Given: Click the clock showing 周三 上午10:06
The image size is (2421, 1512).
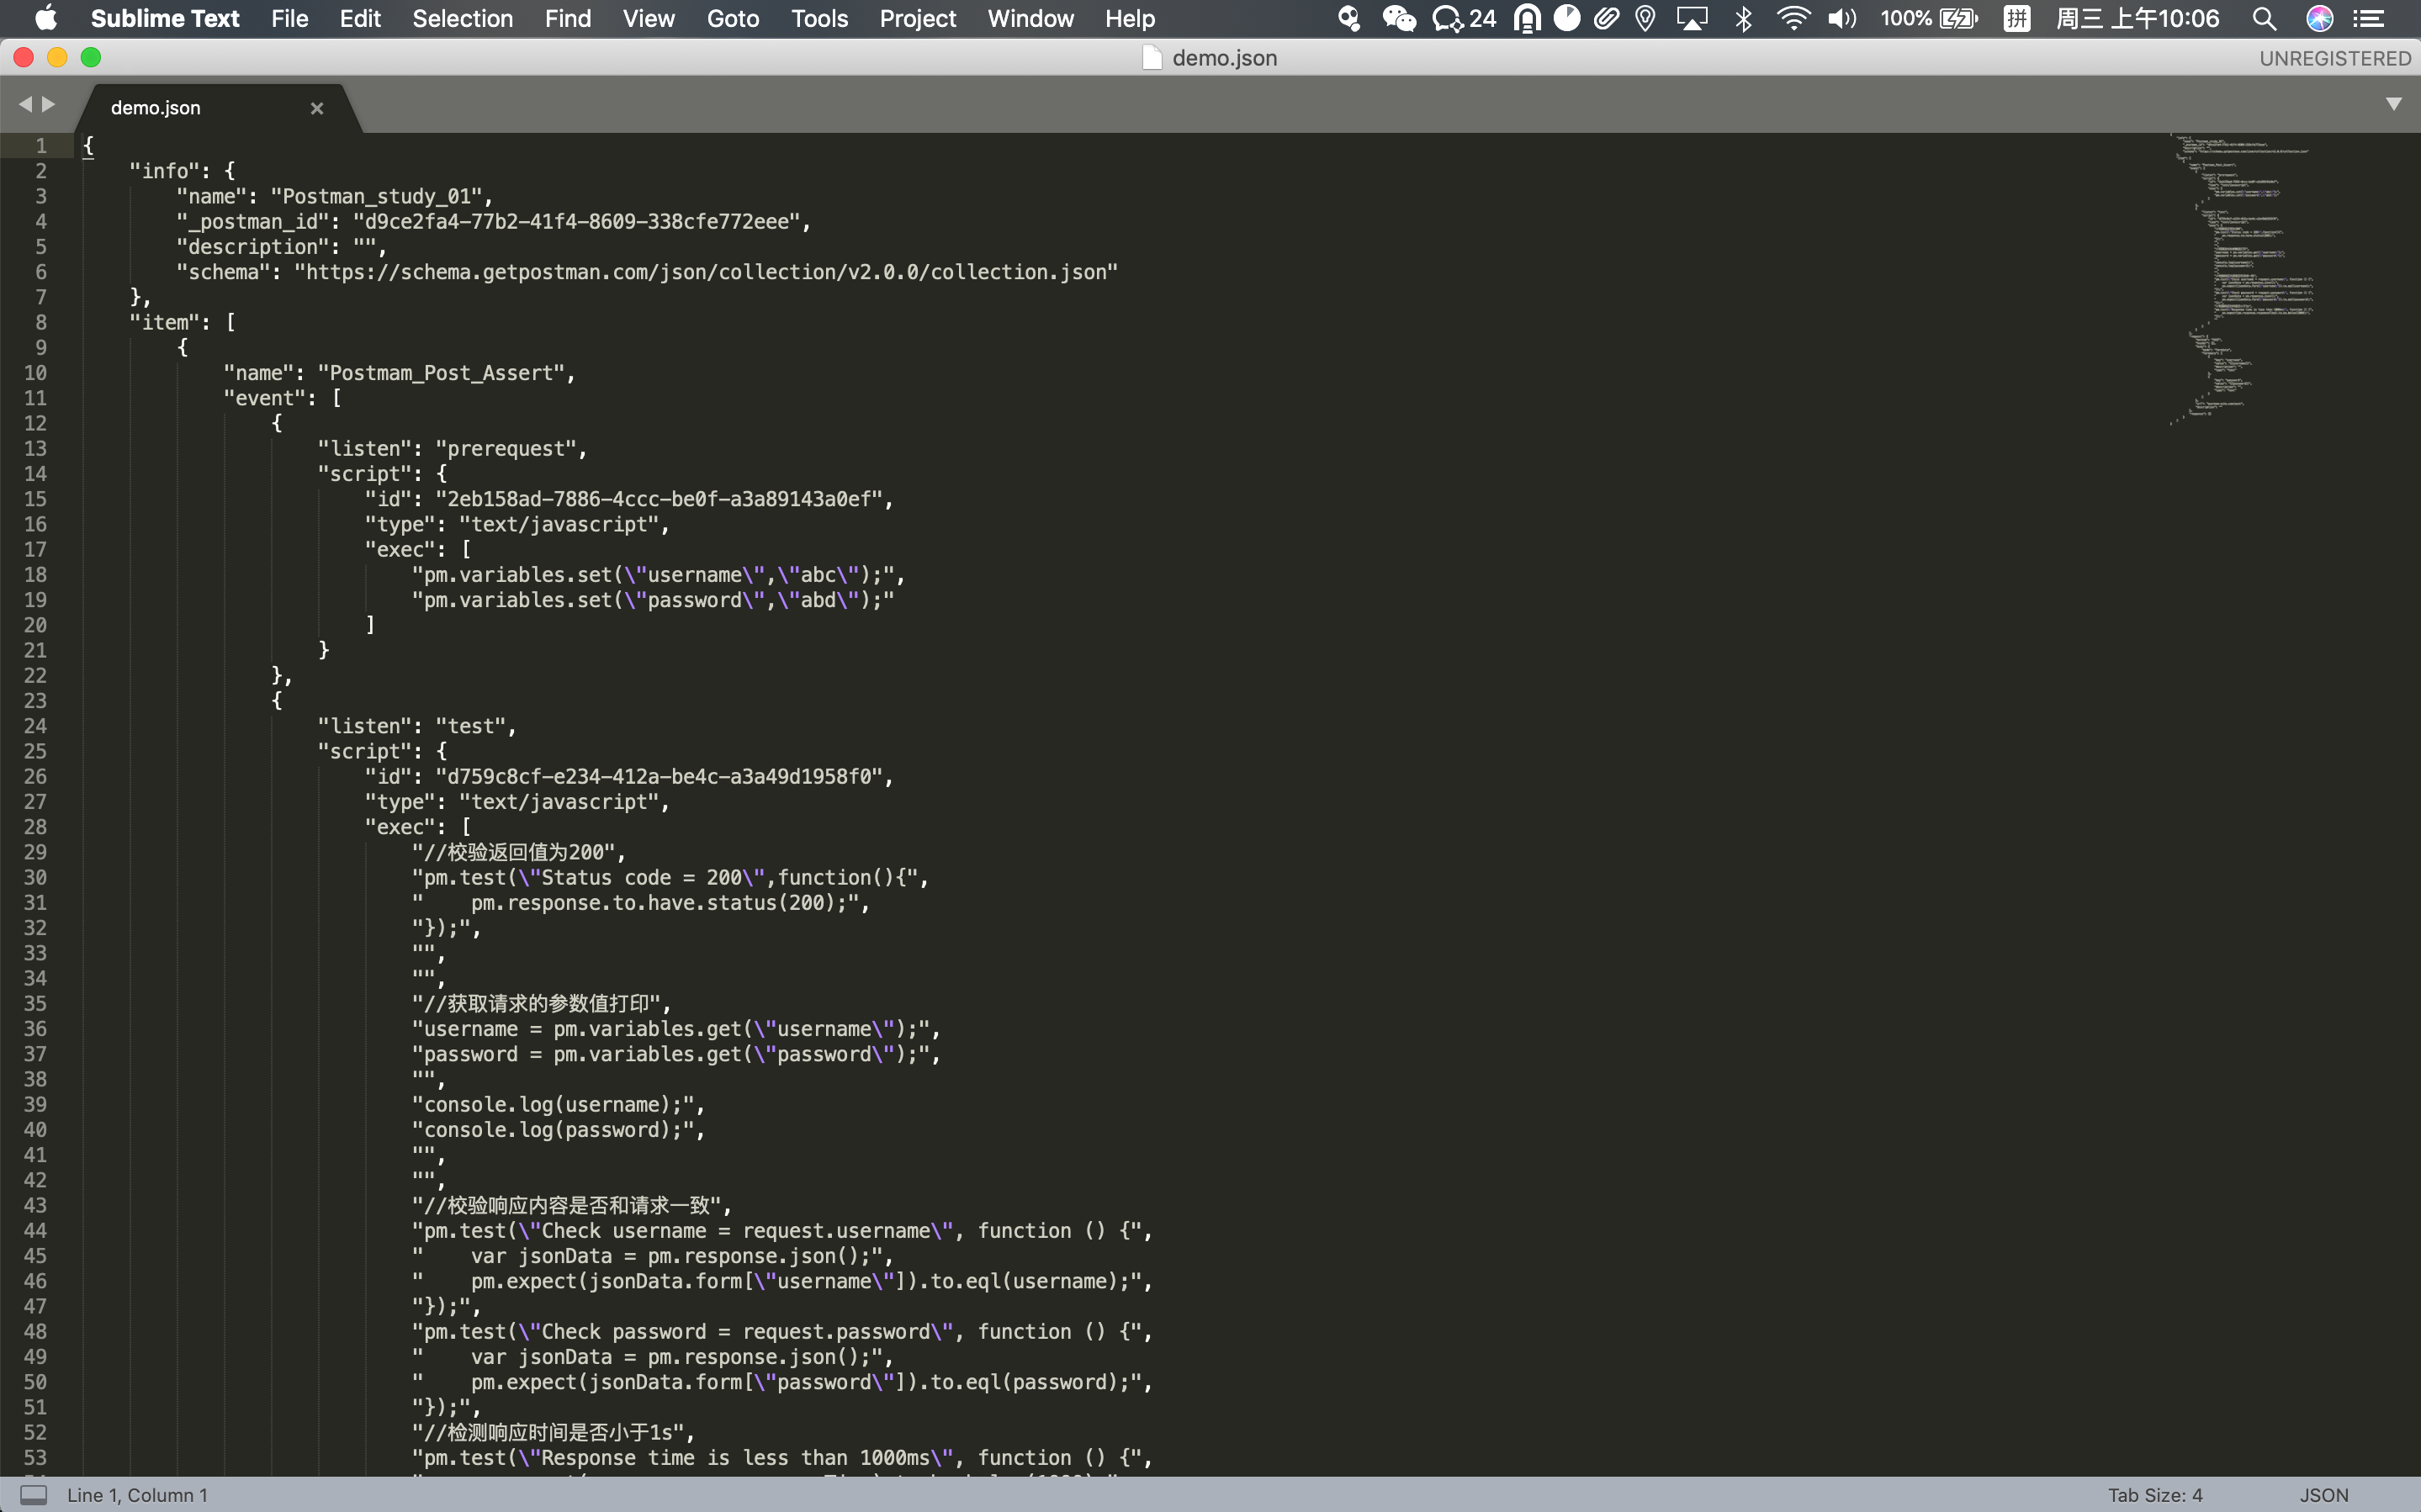Looking at the screenshot, I should coord(2137,18).
